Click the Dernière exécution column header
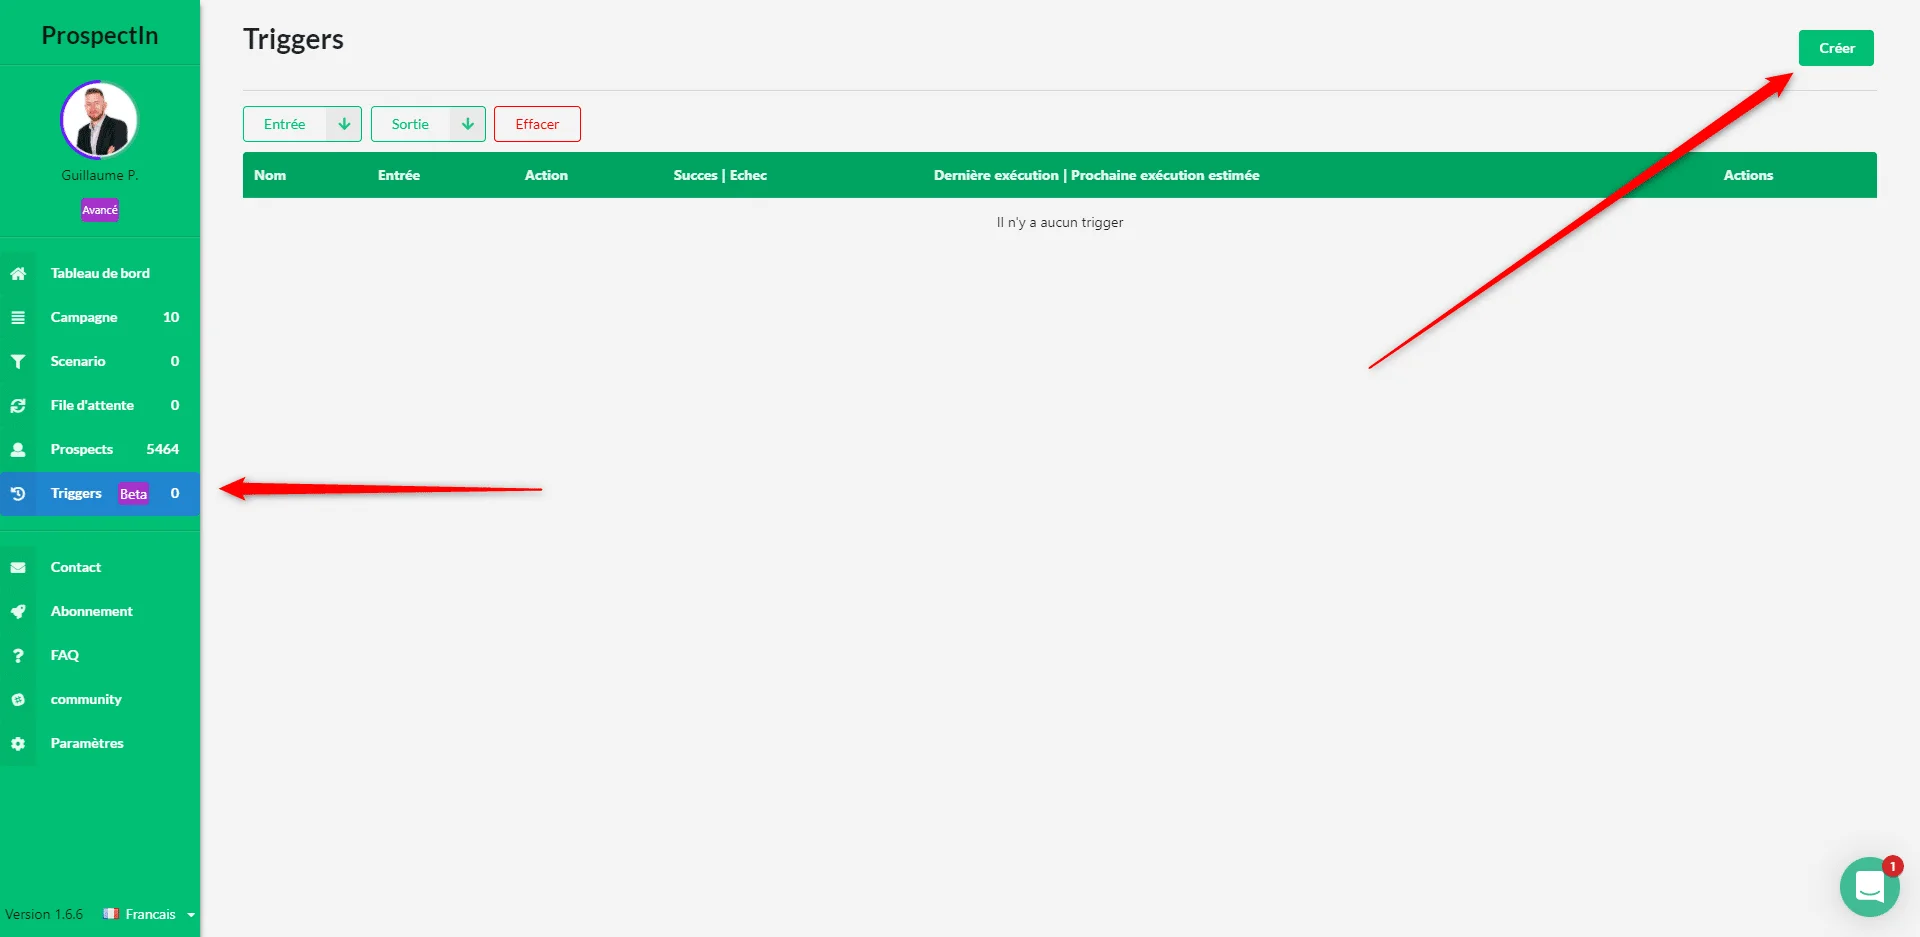The image size is (1920, 937). point(1097,175)
